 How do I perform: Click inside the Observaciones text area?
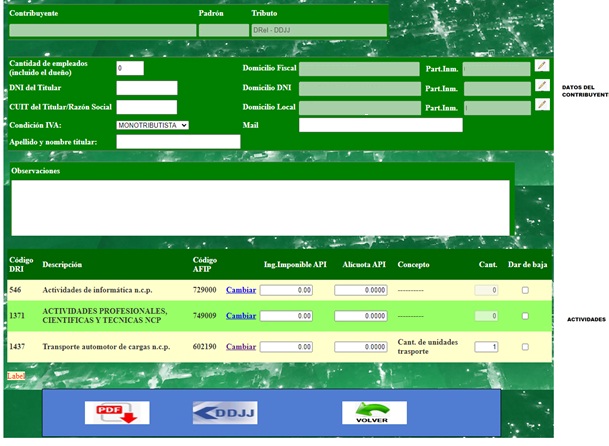(x=260, y=207)
